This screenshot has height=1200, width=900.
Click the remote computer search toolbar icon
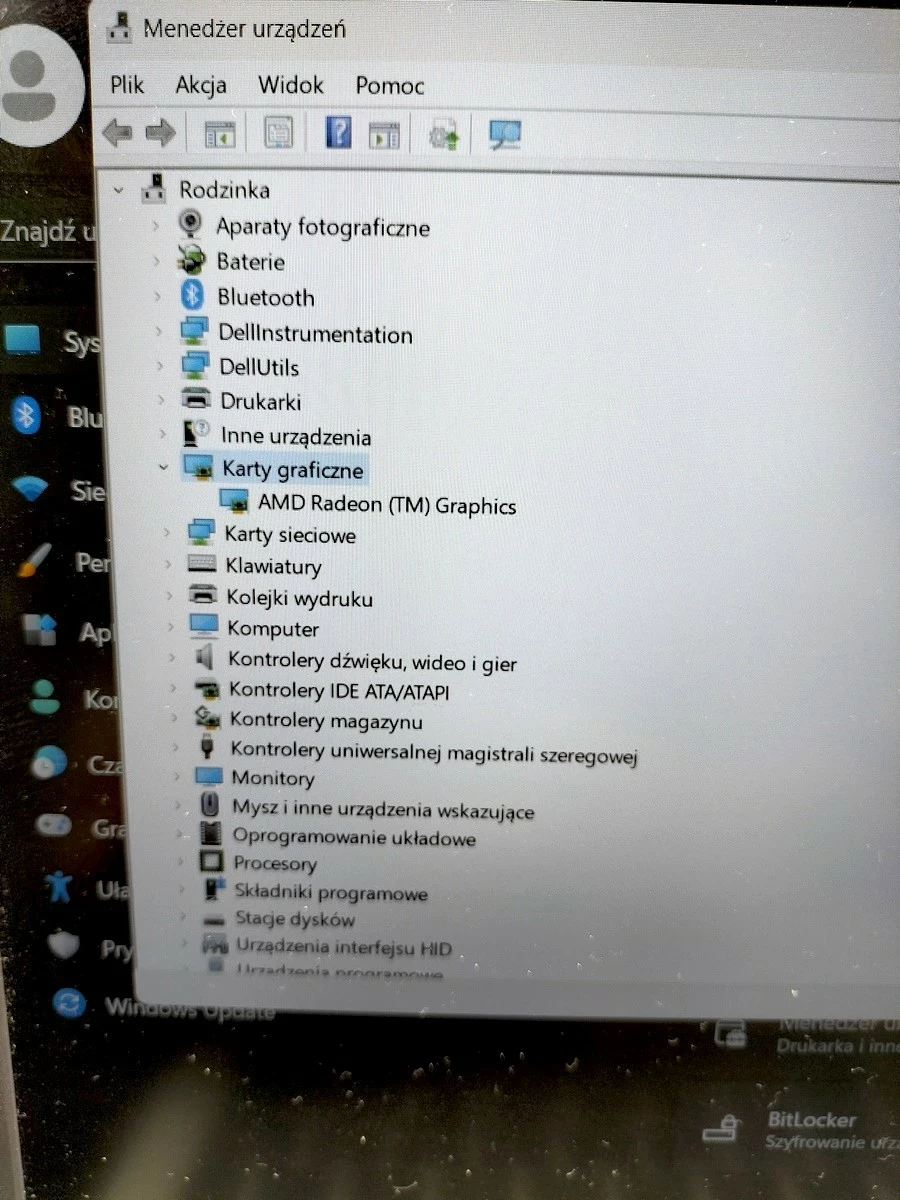(504, 132)
